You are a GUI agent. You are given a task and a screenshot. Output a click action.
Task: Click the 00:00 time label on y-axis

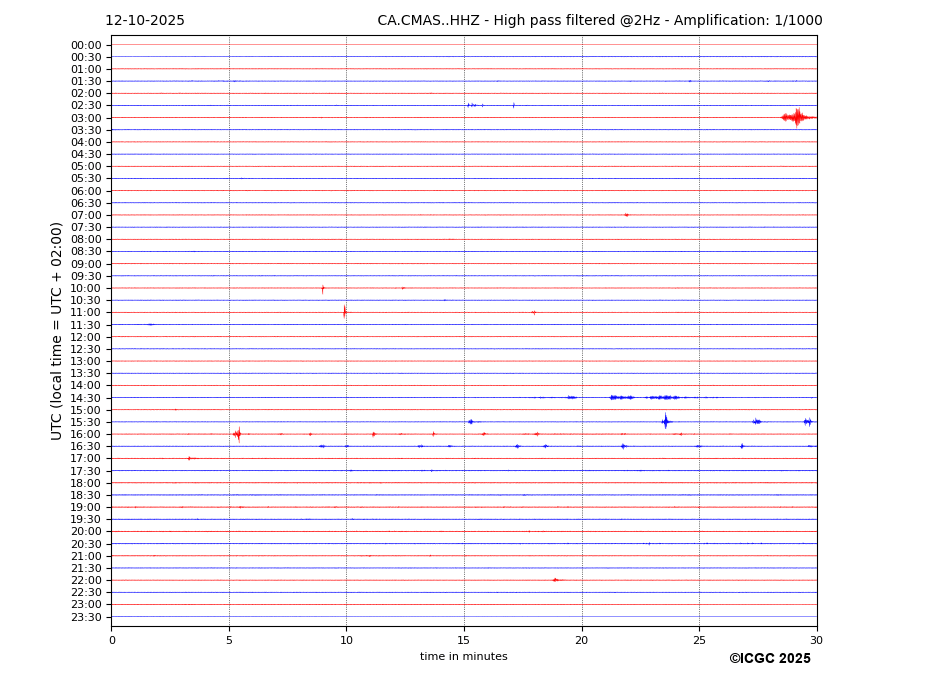coord(86,45)
